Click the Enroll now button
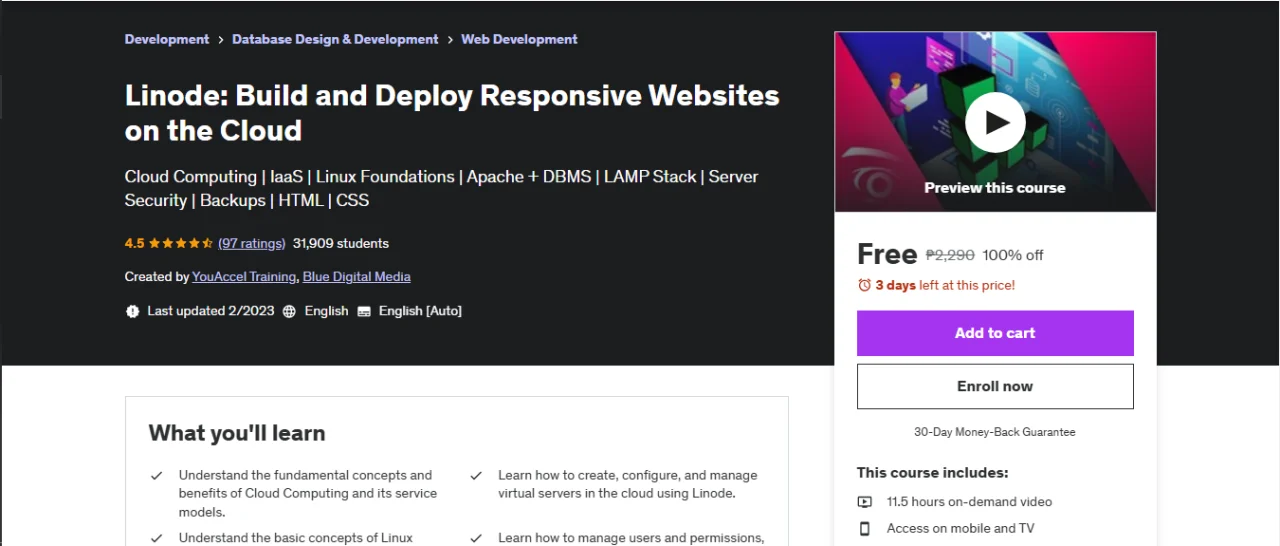This screenshot has width=1280, height=546. coord(995,386)
